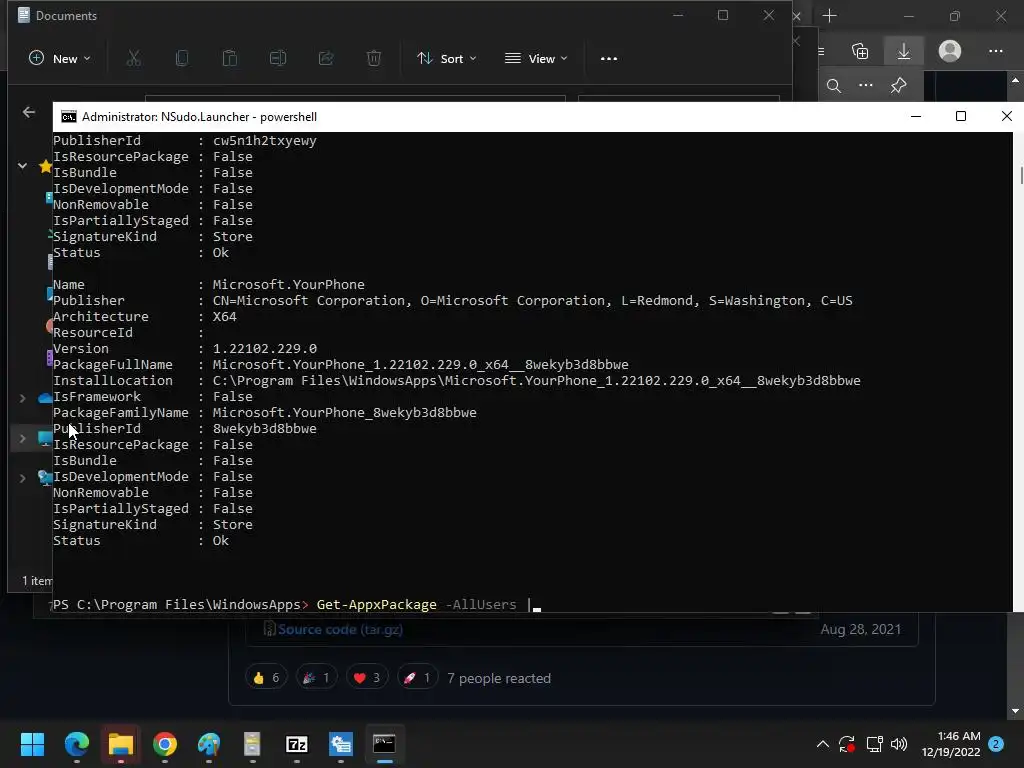Click the browser page scroll up arrow
1024x768 pixels.
tap(1015, 80)
